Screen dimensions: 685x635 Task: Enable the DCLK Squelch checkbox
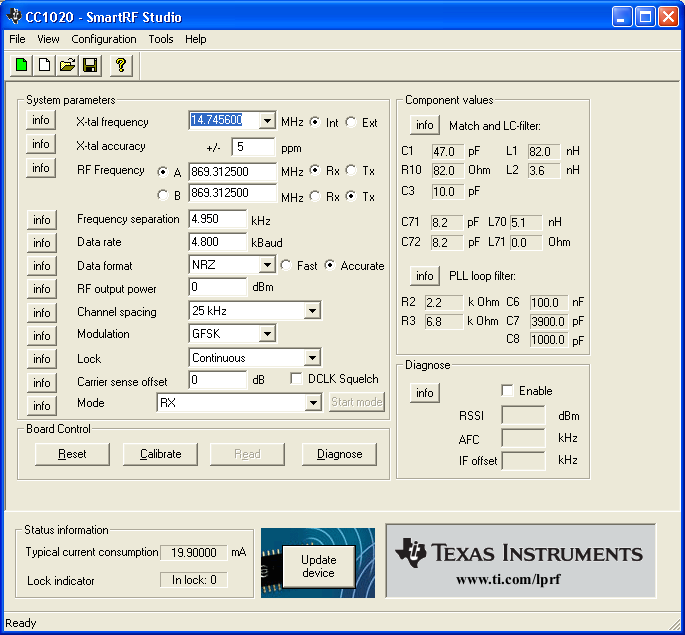296,379
